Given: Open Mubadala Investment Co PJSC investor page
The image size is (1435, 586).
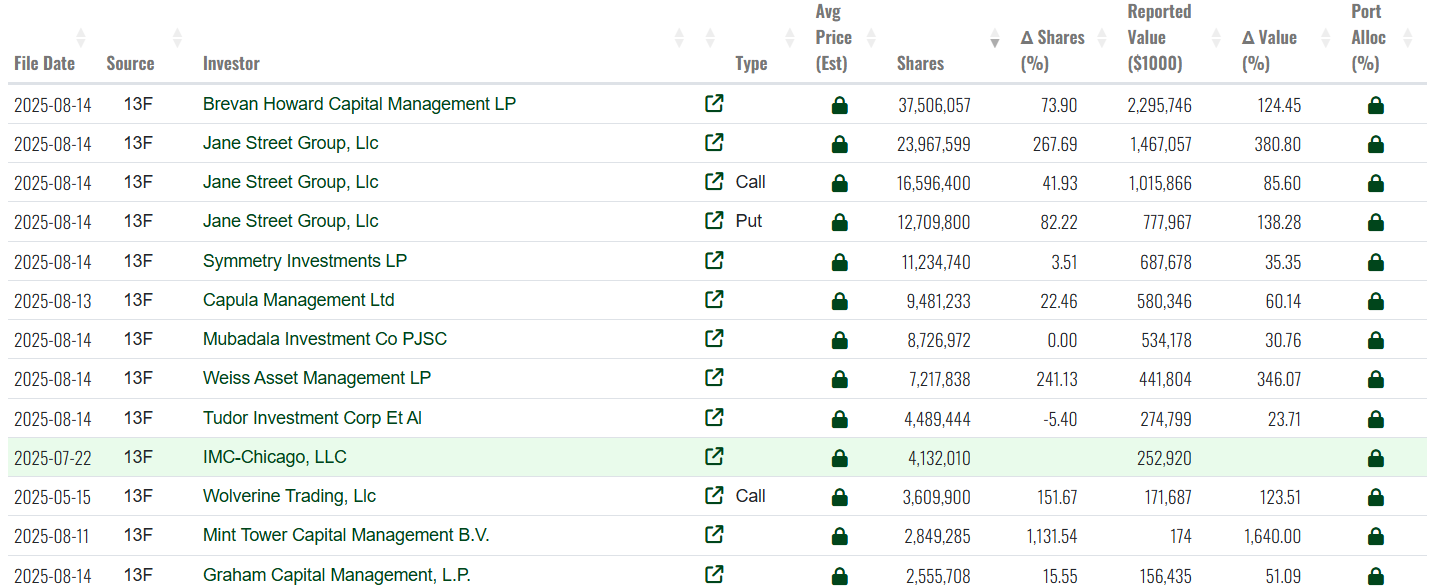Looking at the screenshot, I should 325,338.
